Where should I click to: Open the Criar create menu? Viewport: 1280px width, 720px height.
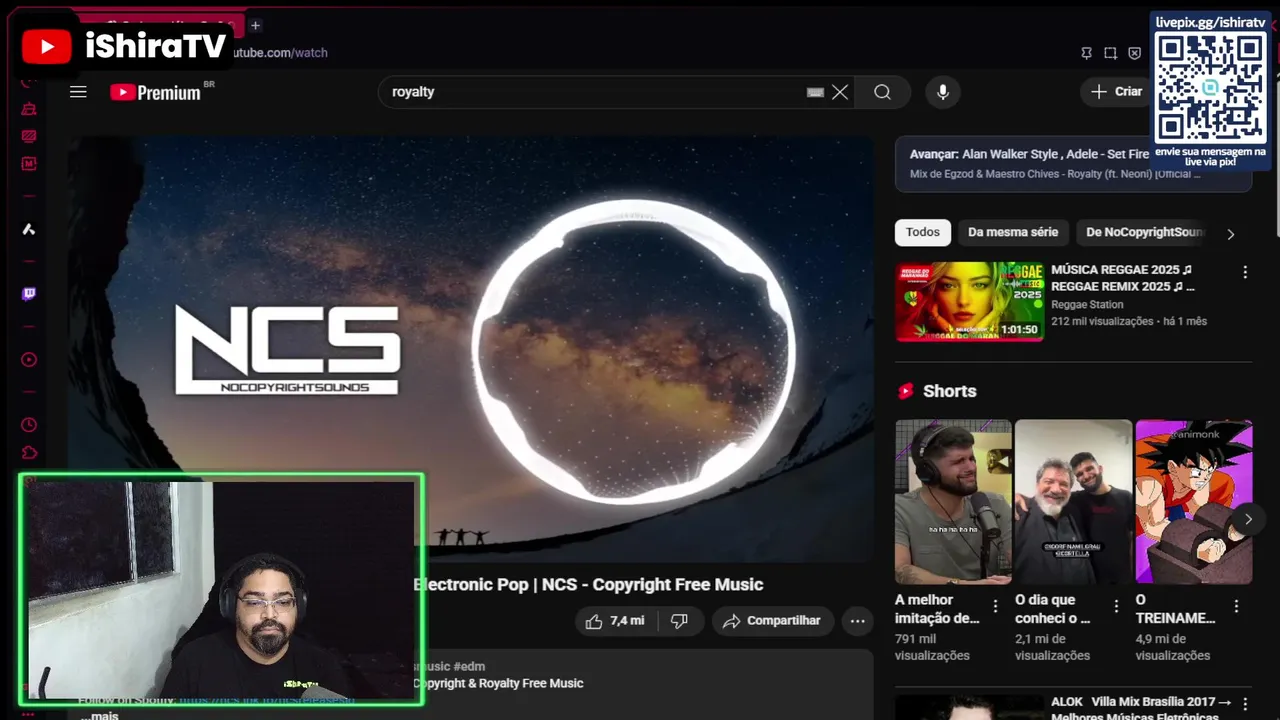click(x=1116, y=92)
